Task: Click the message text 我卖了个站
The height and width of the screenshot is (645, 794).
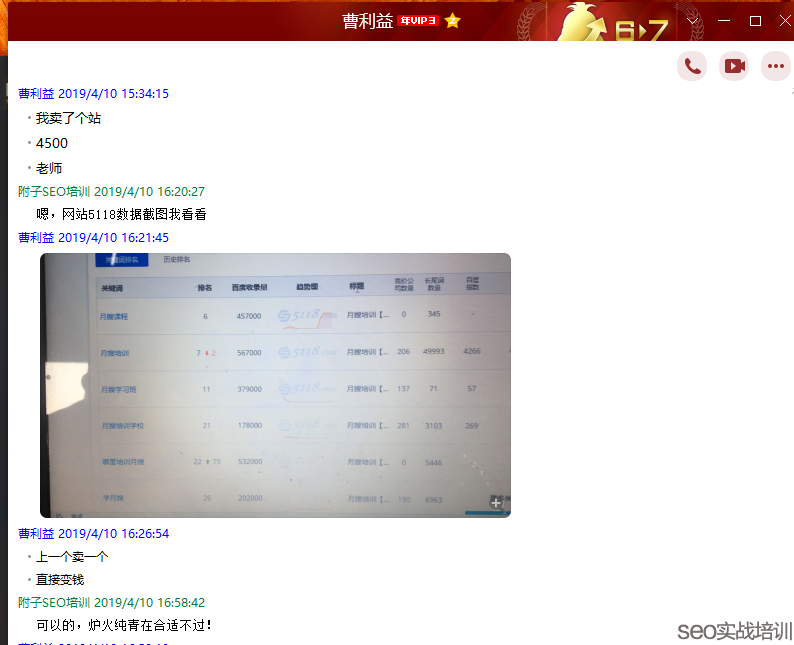Action: pyautogui.click(x=68, y=118)
